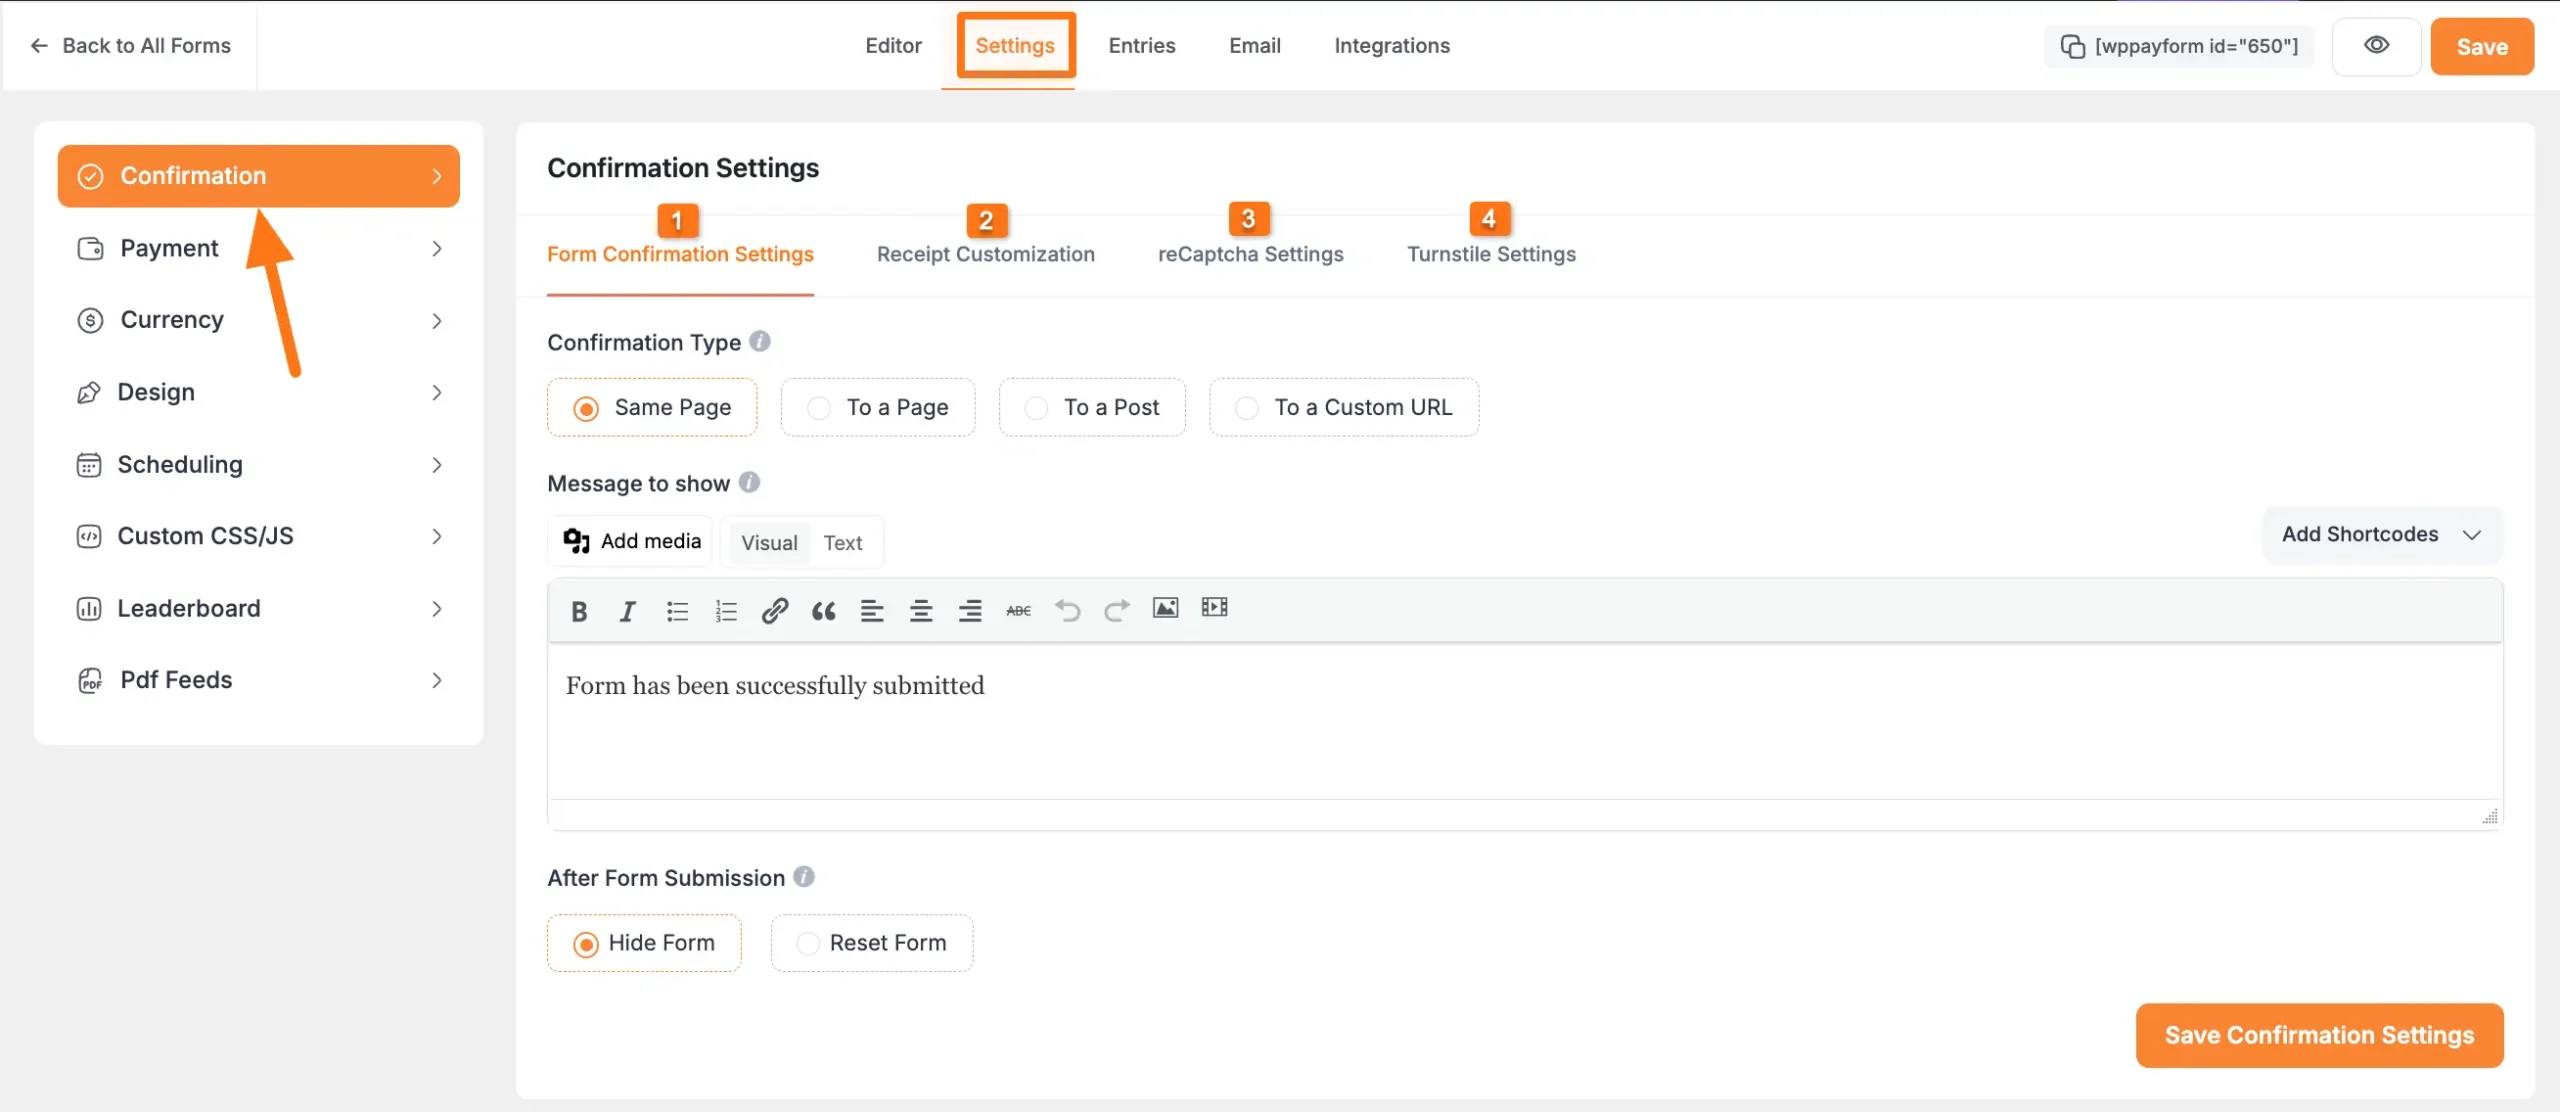
Task: Choose Reset Form after submission
Action: point(871,942)
